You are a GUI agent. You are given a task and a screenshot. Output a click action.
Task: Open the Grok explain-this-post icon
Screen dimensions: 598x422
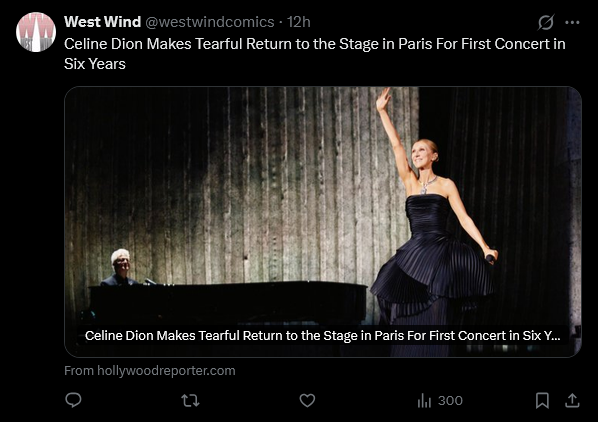[546, 22]
